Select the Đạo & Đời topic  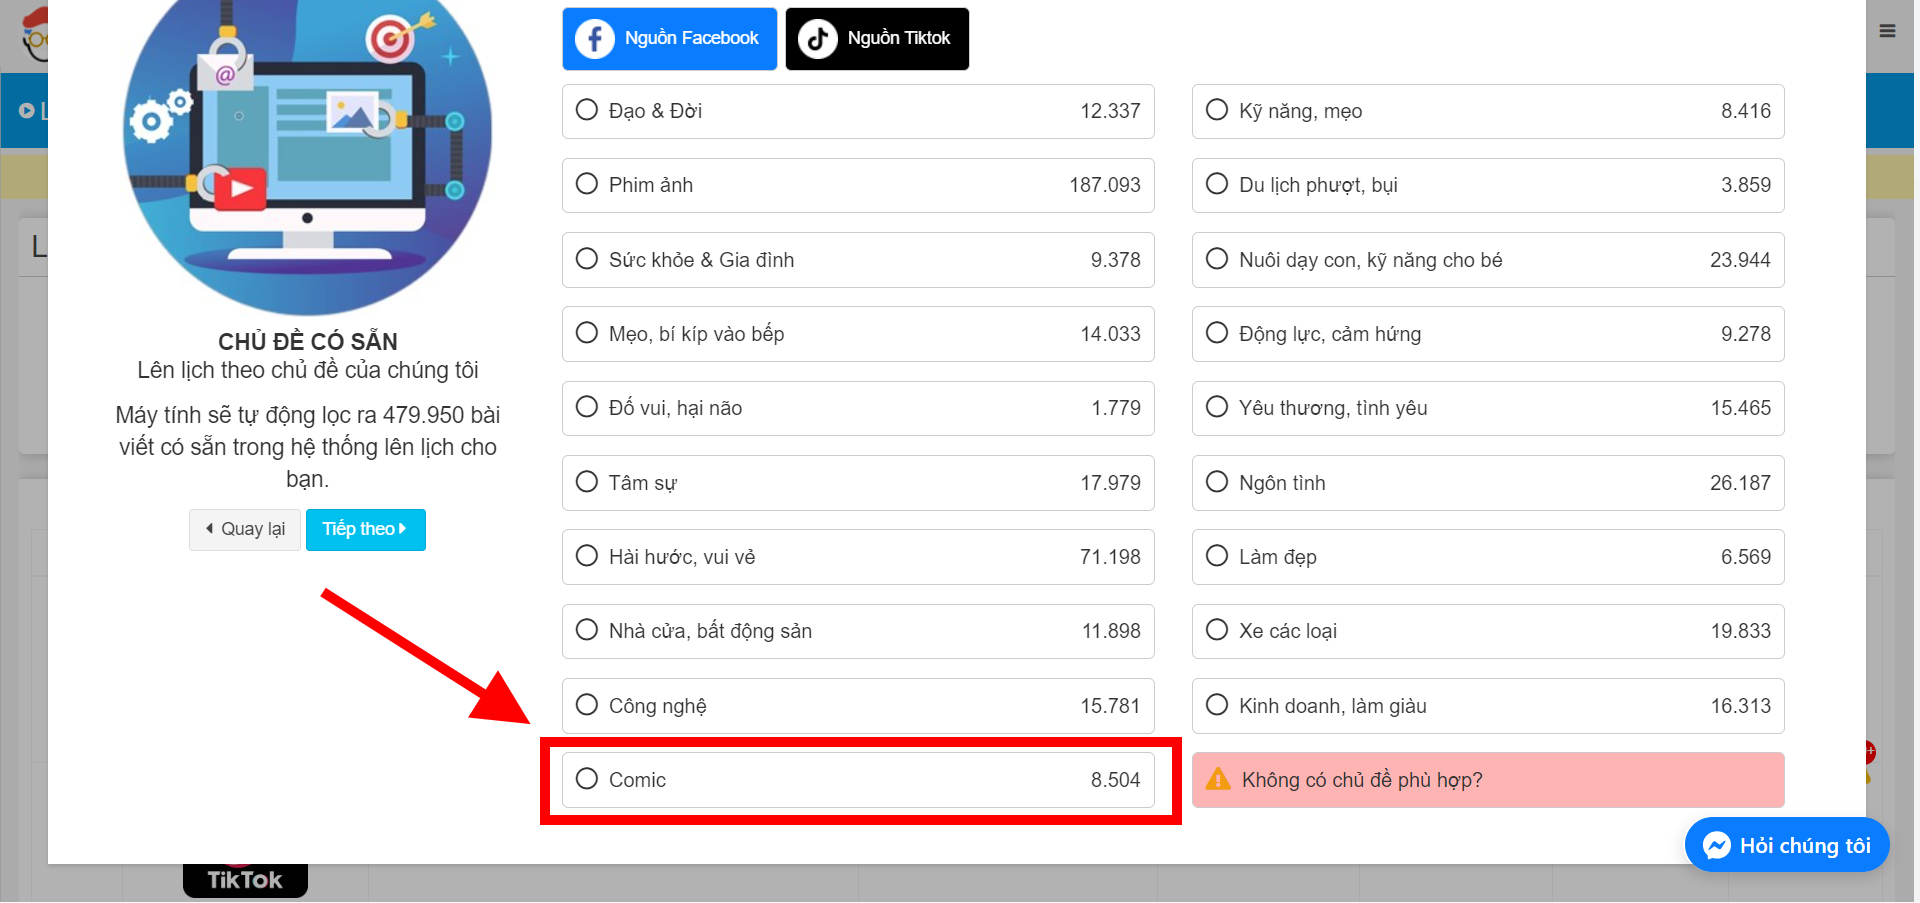coord(858,111)
